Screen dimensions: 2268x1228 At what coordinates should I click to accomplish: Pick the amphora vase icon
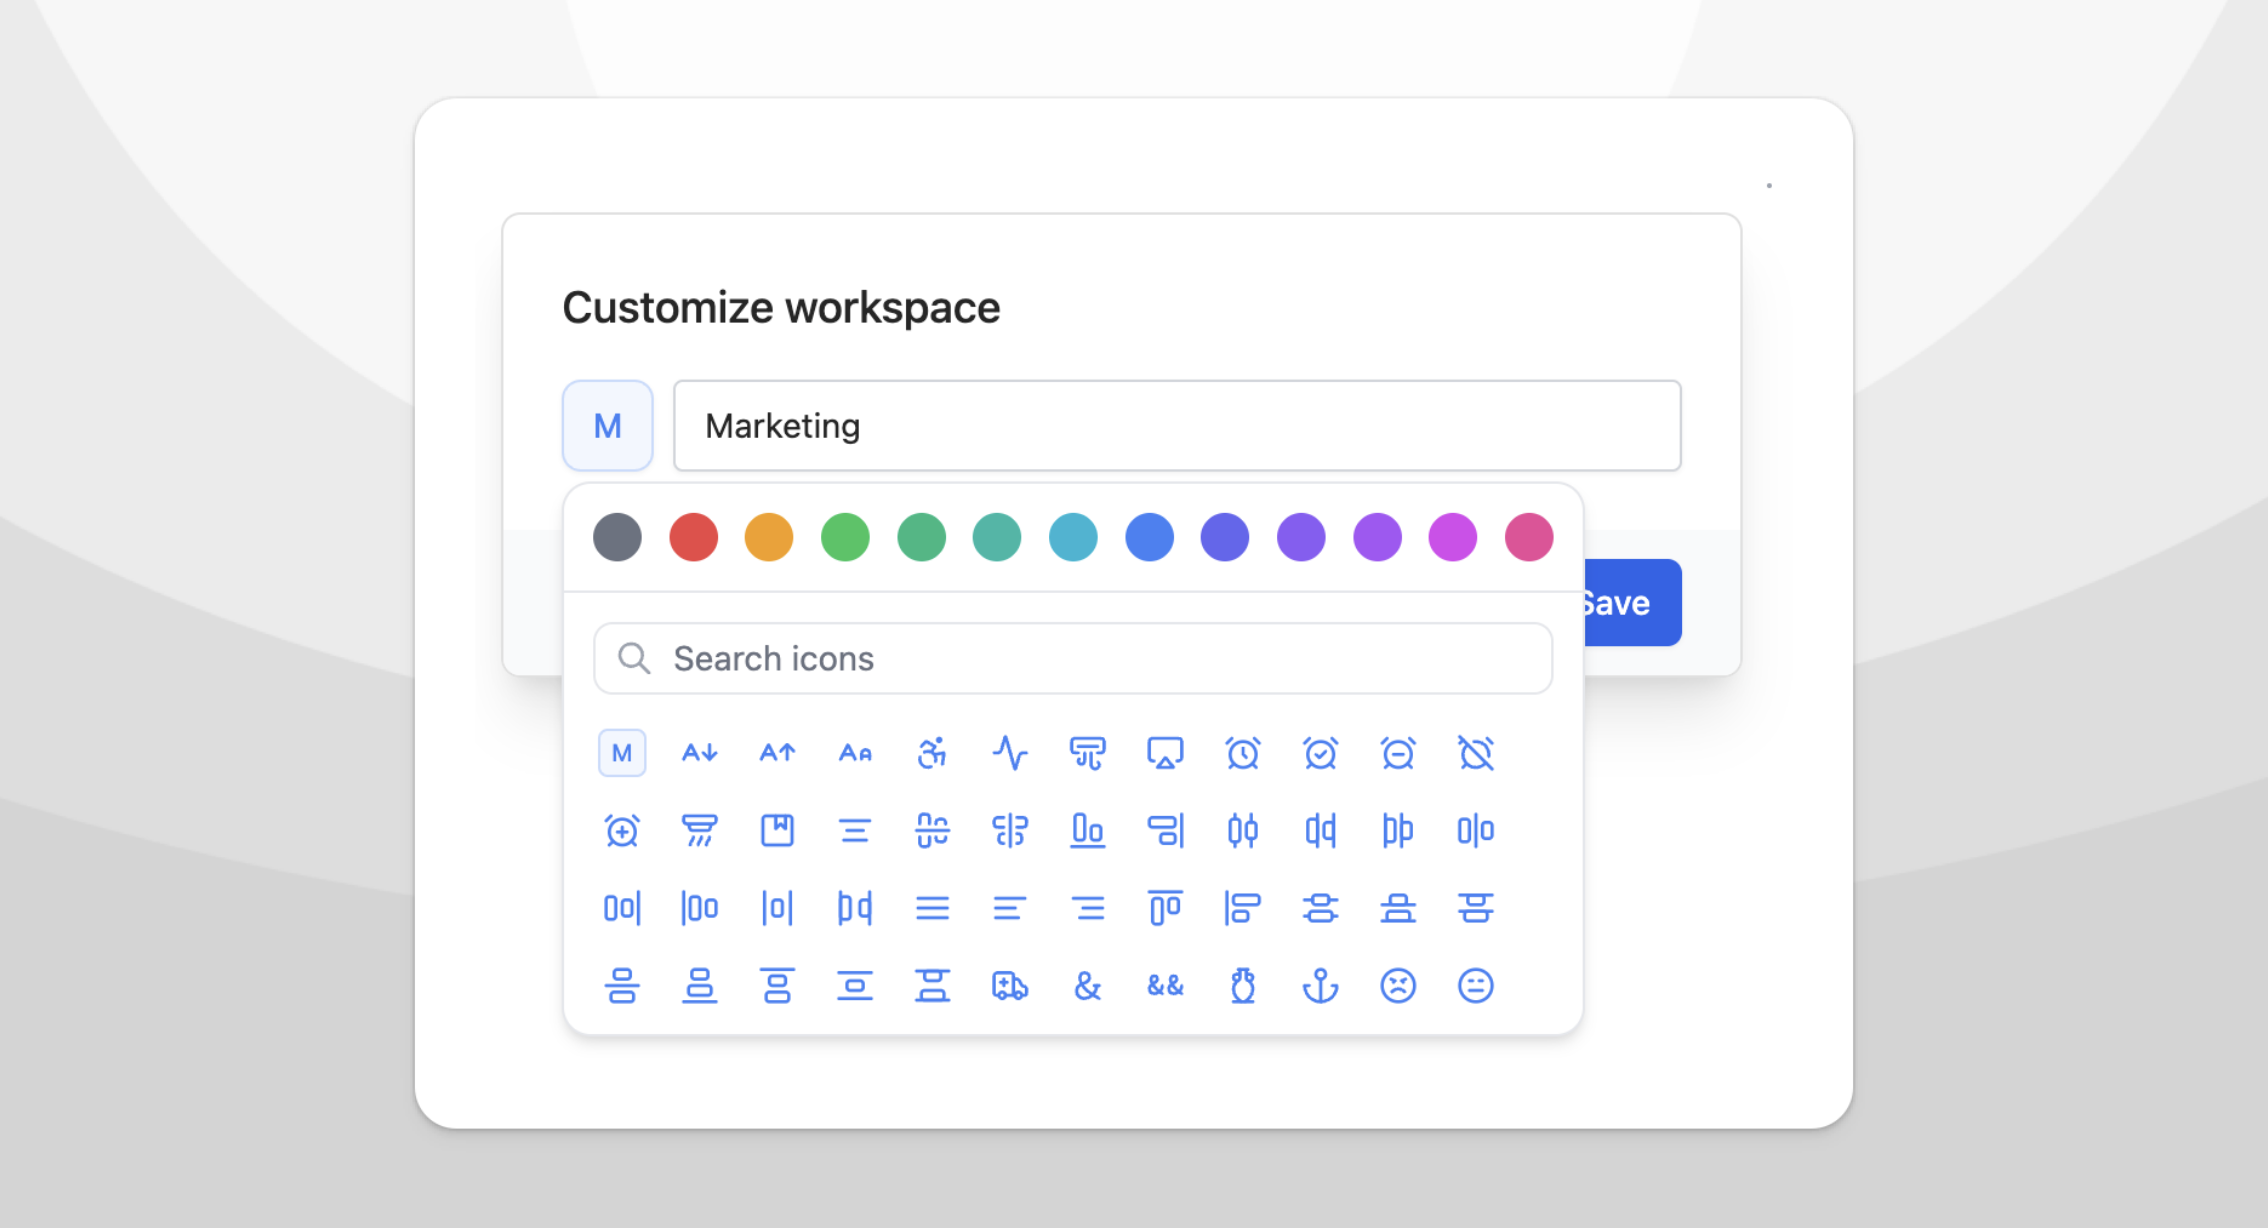(x=1243, y=986)
